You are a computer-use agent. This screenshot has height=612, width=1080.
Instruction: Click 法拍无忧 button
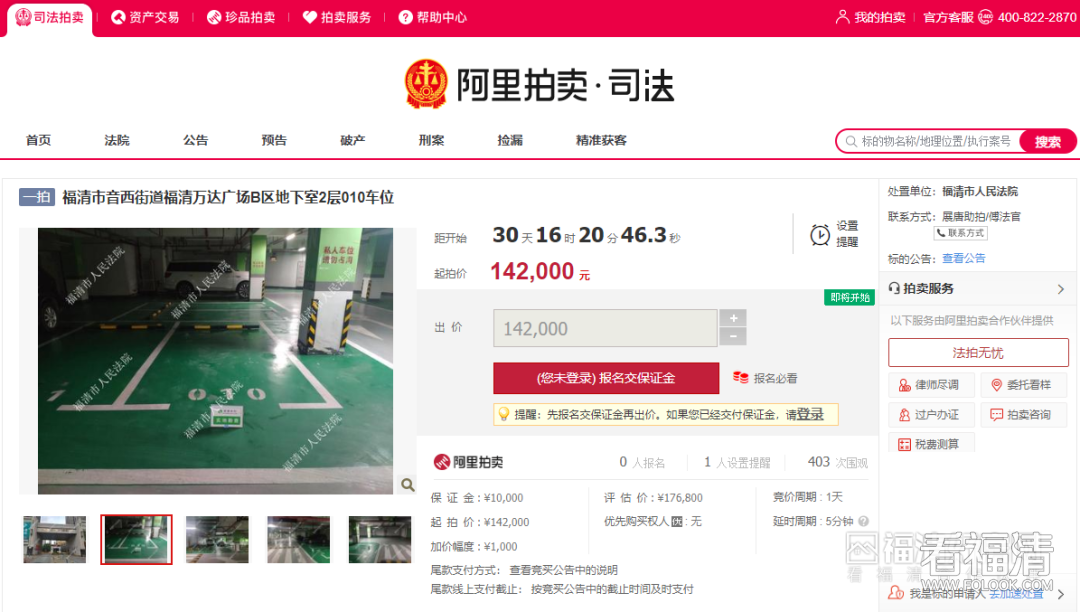[978, 352]
